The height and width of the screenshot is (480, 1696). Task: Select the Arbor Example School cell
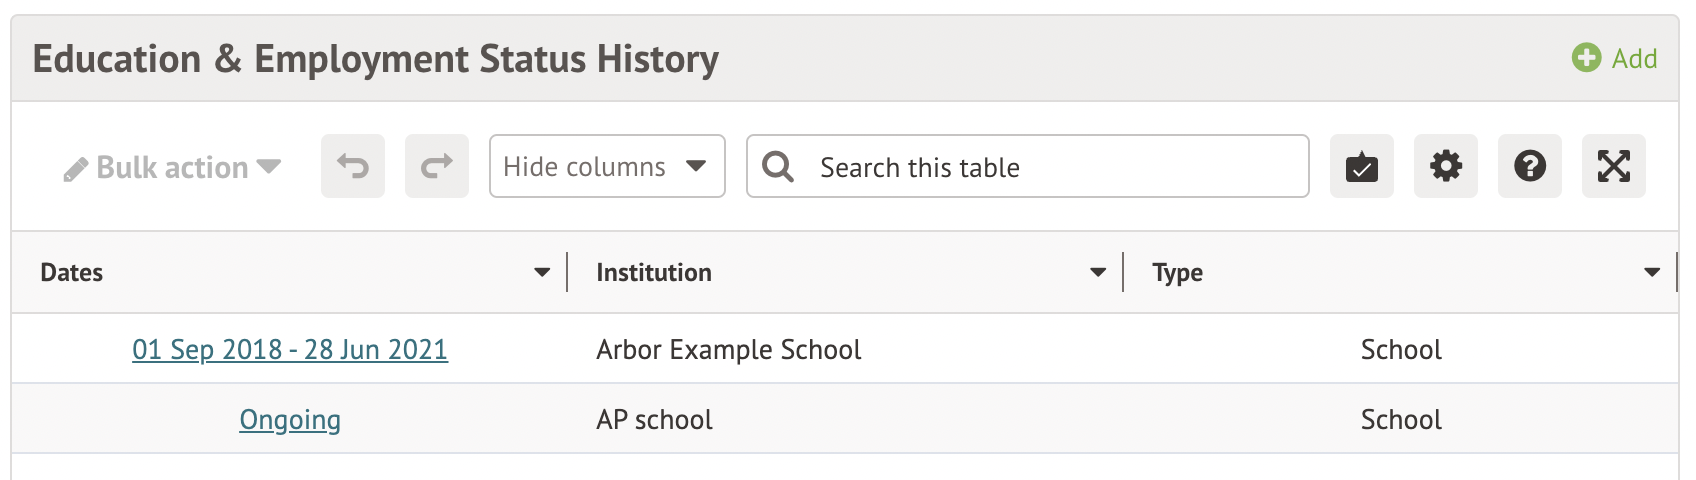tap(728, 349)
